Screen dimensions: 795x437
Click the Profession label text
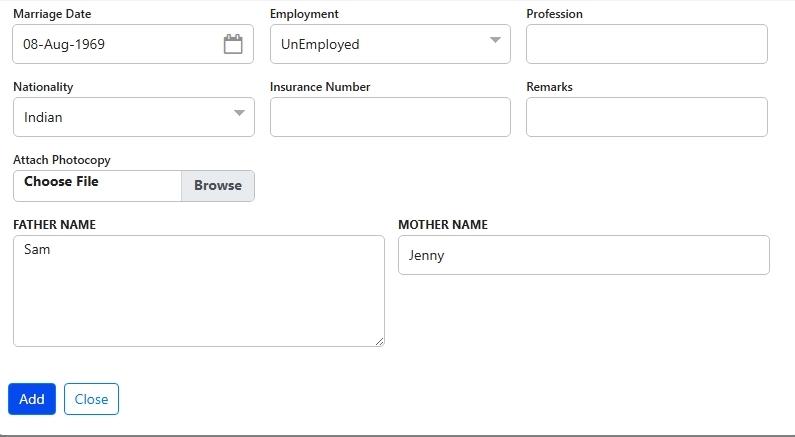(554, 14)
